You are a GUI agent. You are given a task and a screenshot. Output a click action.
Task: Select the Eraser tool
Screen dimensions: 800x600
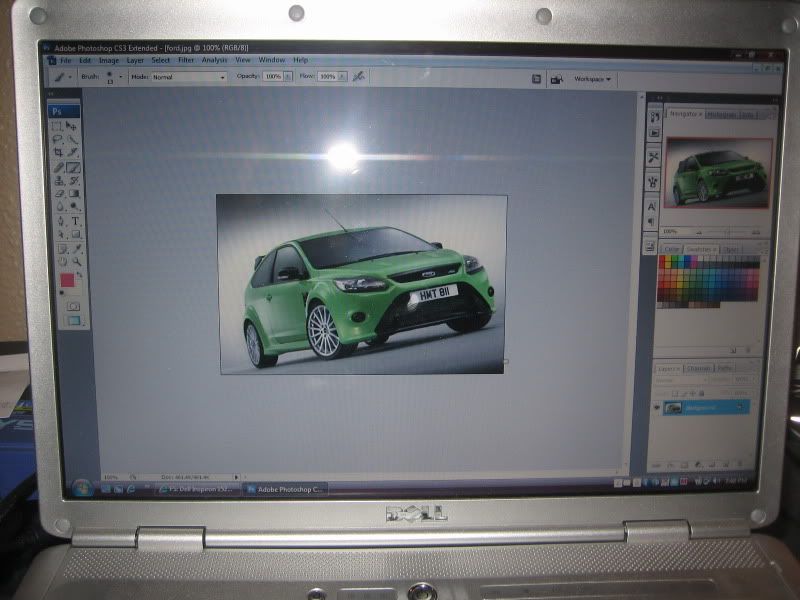coord(60,193)
